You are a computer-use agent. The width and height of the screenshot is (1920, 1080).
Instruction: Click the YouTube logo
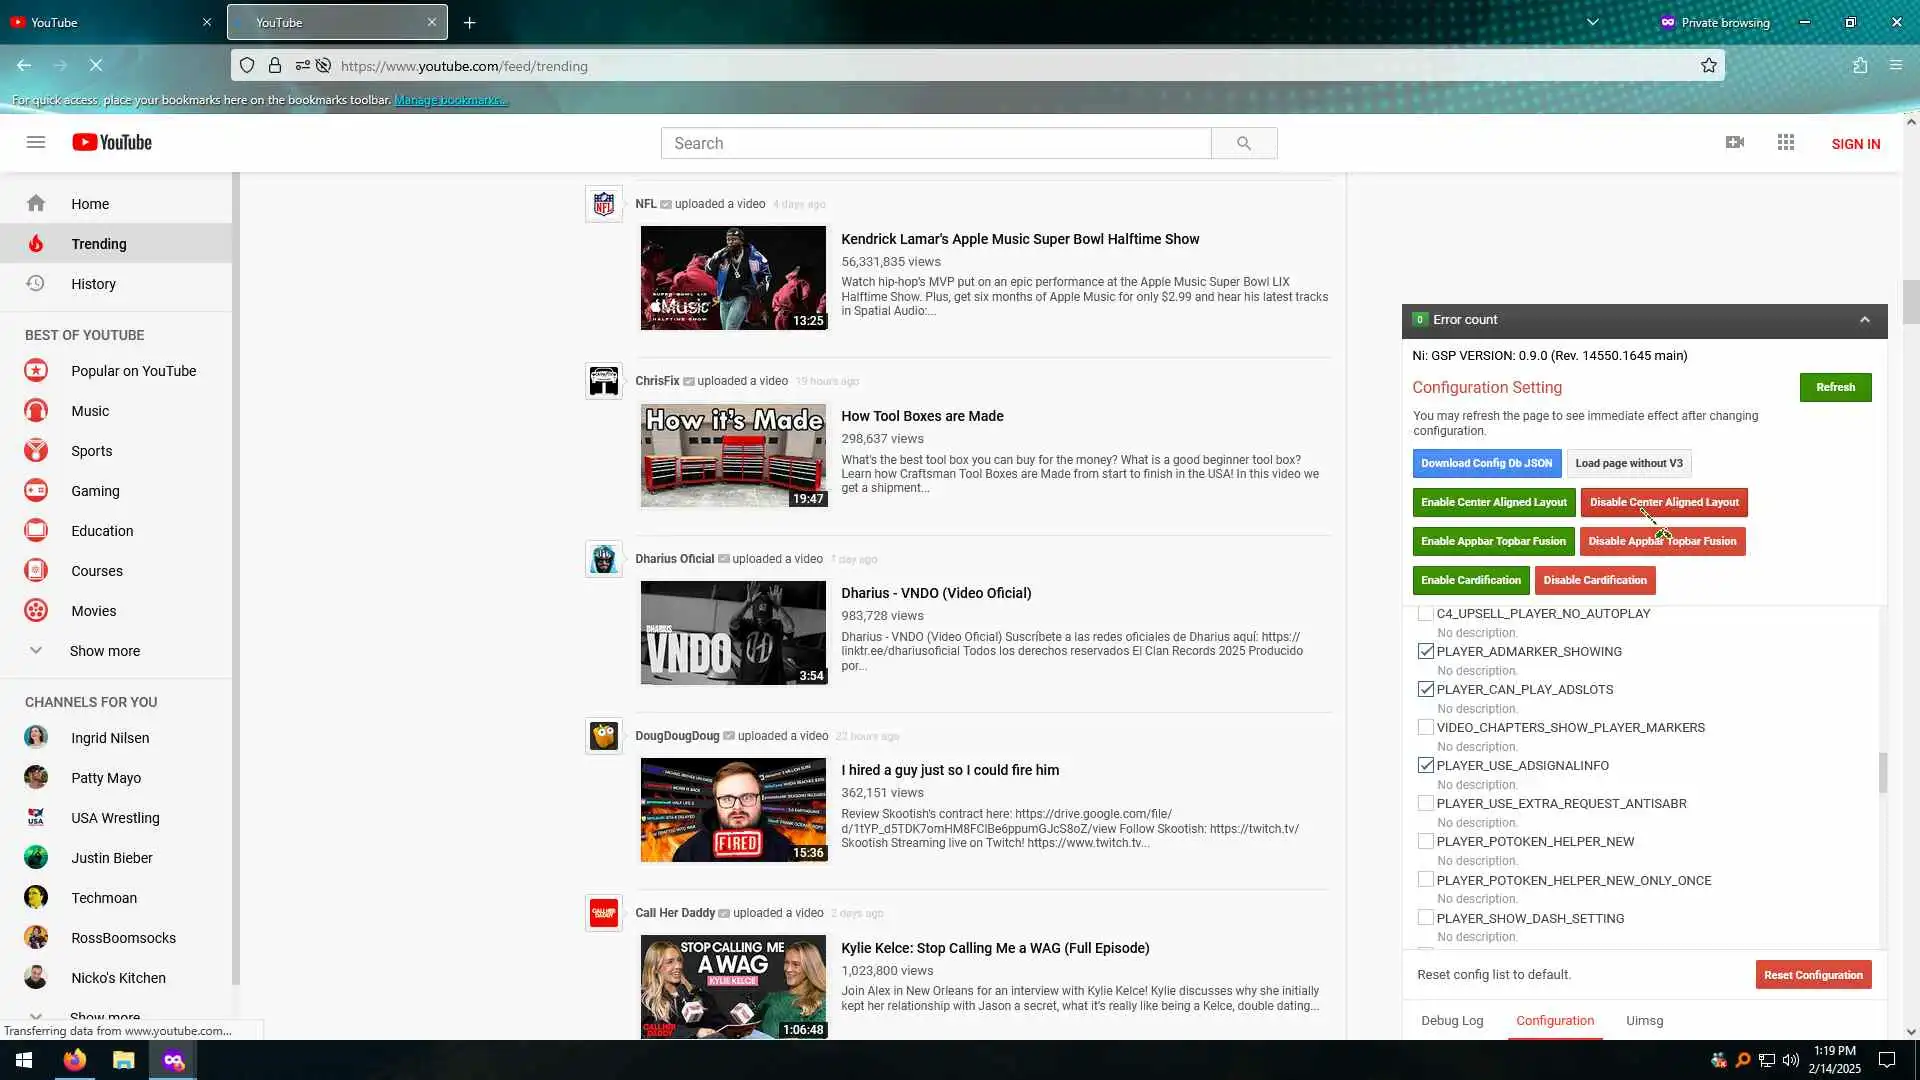[x=112, y=142]
